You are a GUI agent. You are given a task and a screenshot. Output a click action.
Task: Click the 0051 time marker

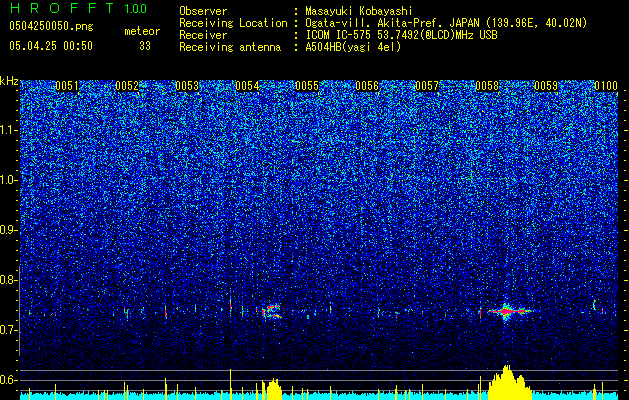point(67,86)
